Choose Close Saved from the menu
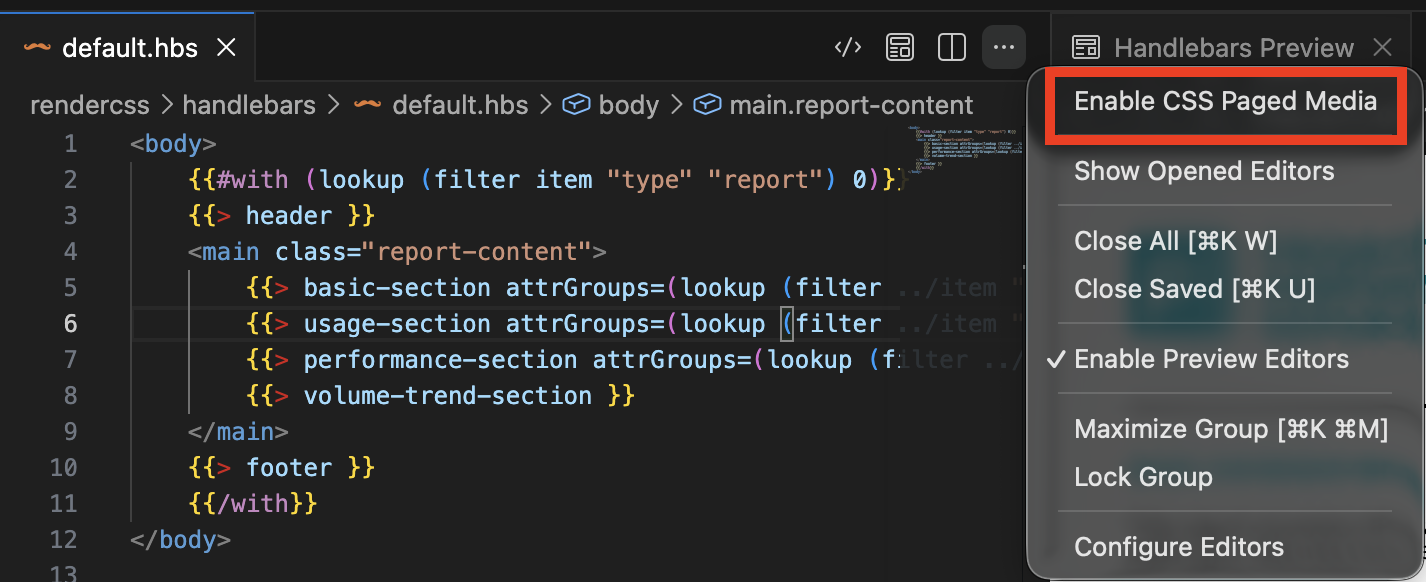Viewport: 1426px width, 582px height. pos(1195,289)
